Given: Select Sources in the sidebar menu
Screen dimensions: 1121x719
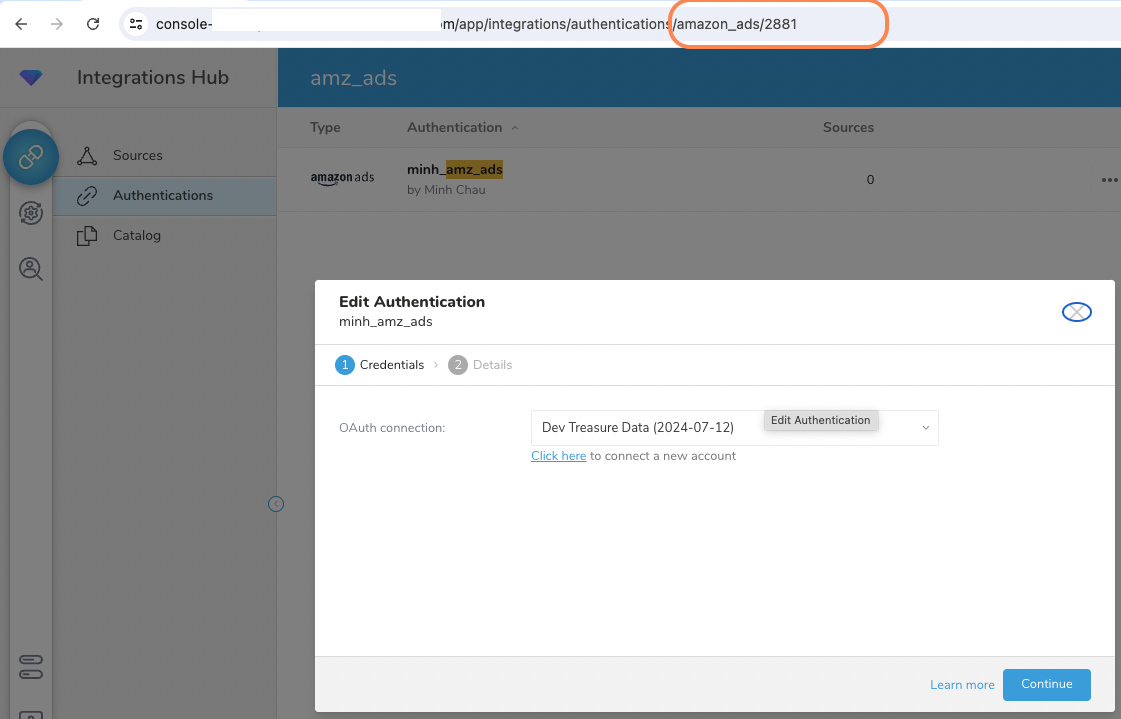Looking at the screenshot, I should coord(138,156).
